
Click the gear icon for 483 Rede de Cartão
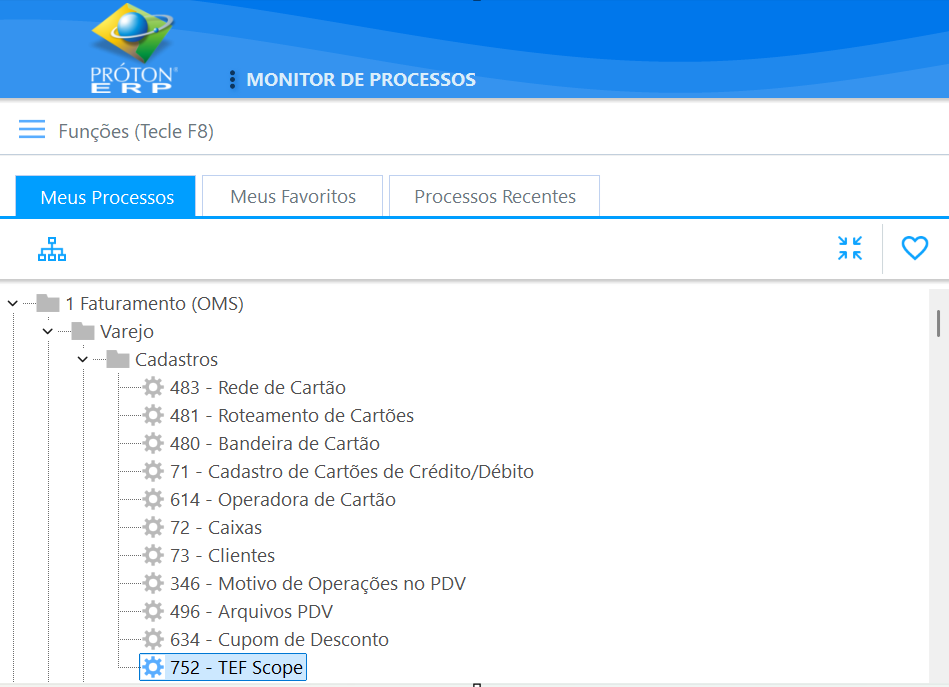(x=153, y=388)
